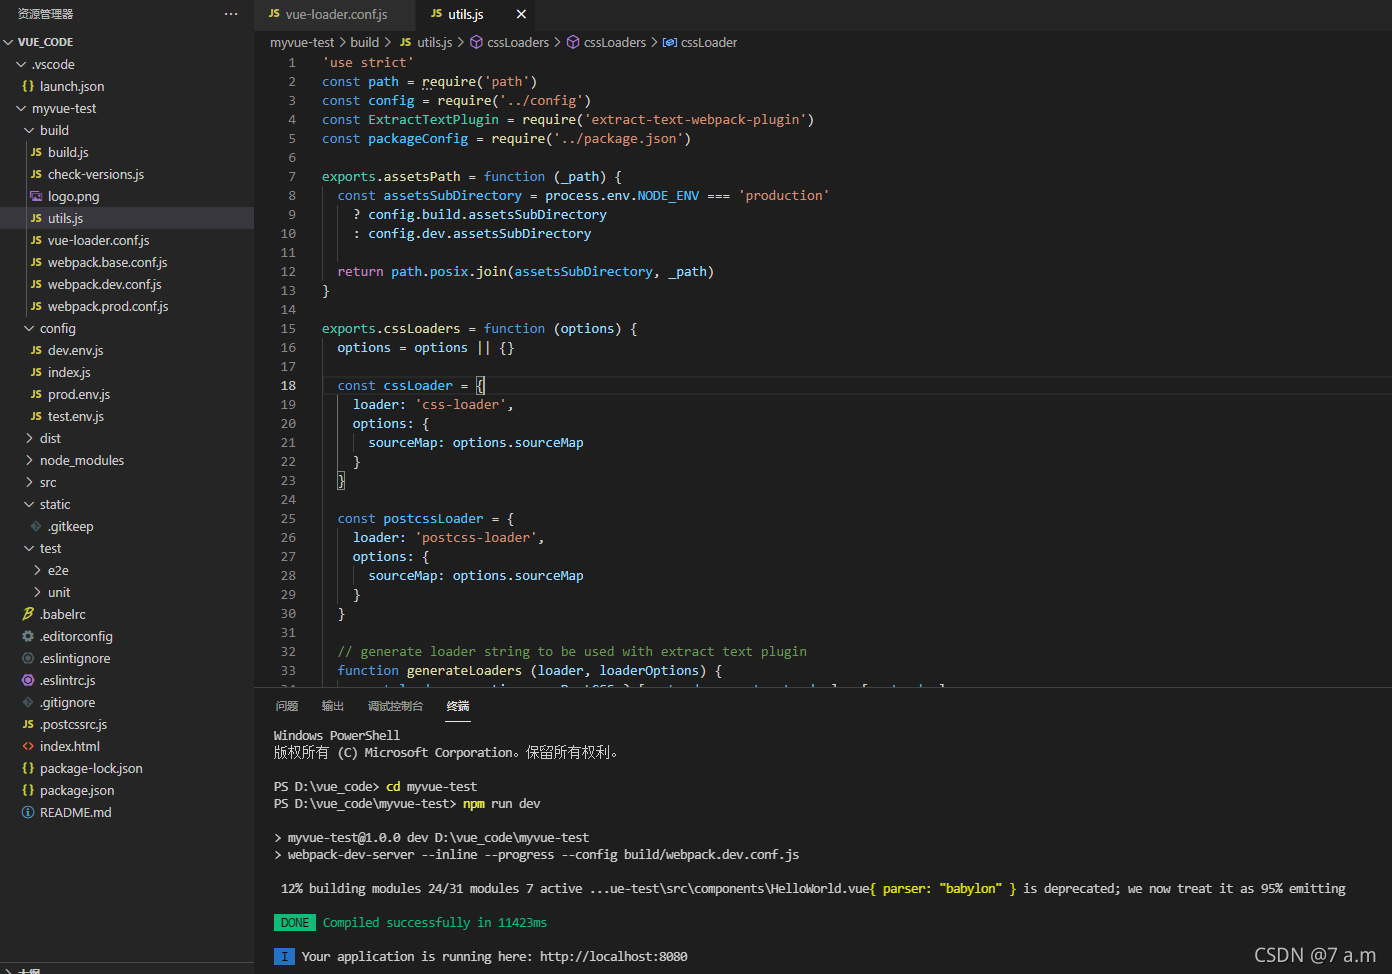This screenshot has width=1392, height=974.
Task: Open the Explorer more actions (…) menu
Action: pos(231,14)
